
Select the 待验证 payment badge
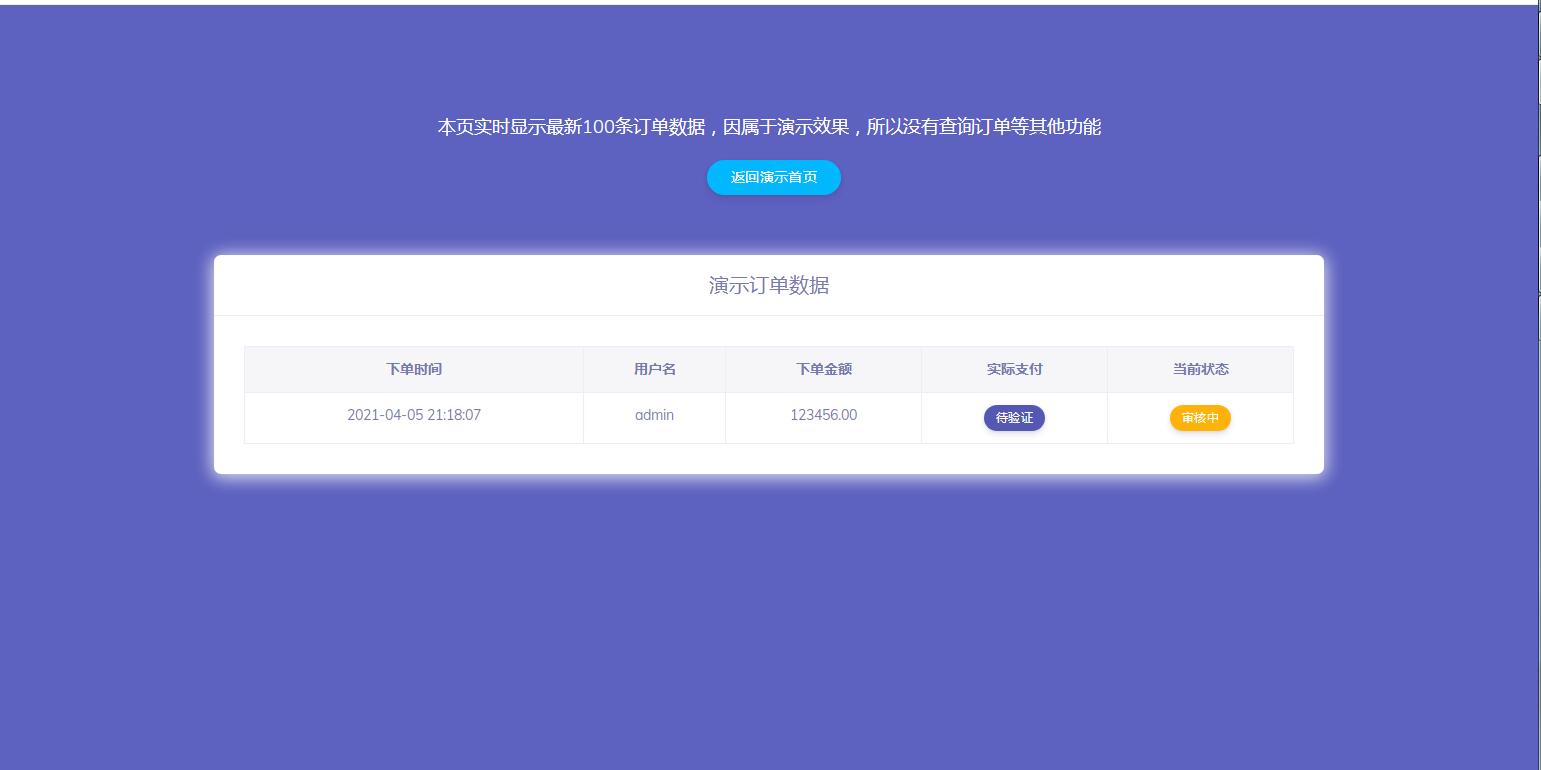[x=1014, y=418]
